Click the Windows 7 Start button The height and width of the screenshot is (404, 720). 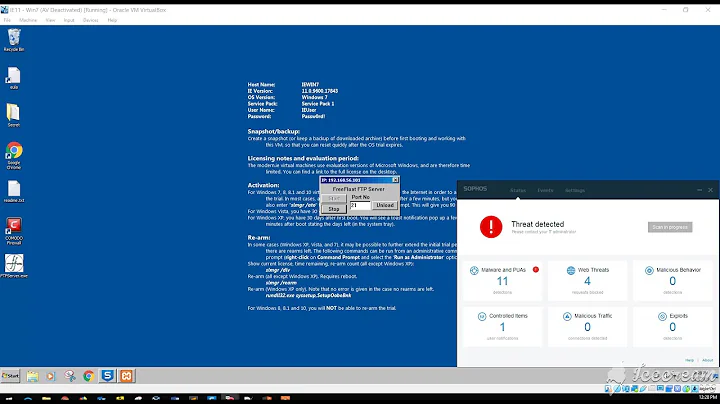point(10,376)
